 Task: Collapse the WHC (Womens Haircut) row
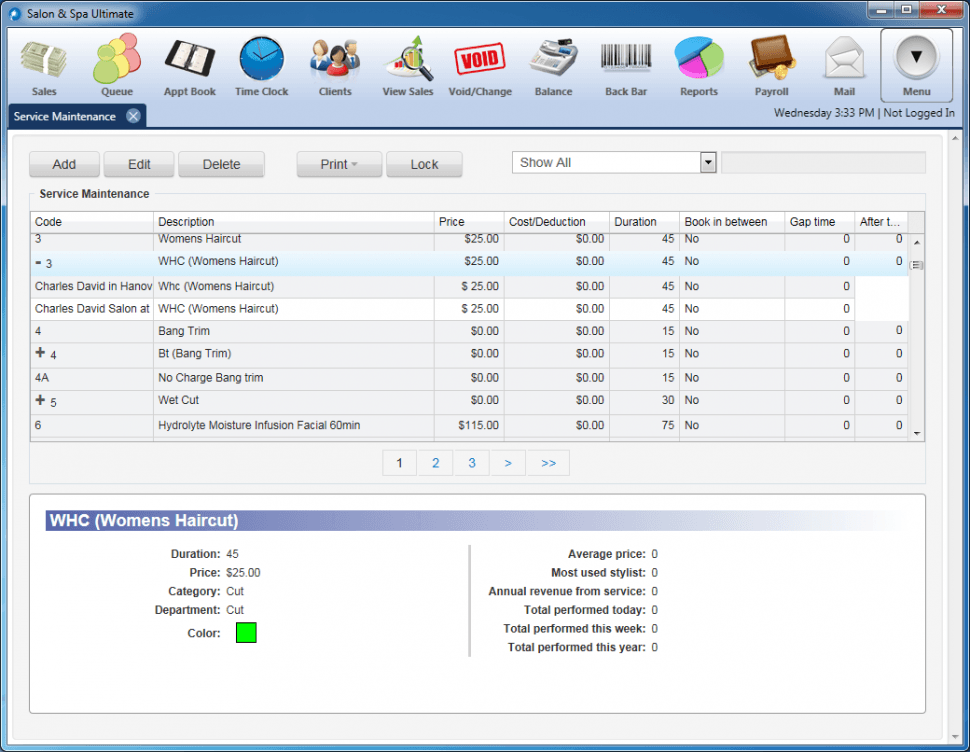point(38,262)
